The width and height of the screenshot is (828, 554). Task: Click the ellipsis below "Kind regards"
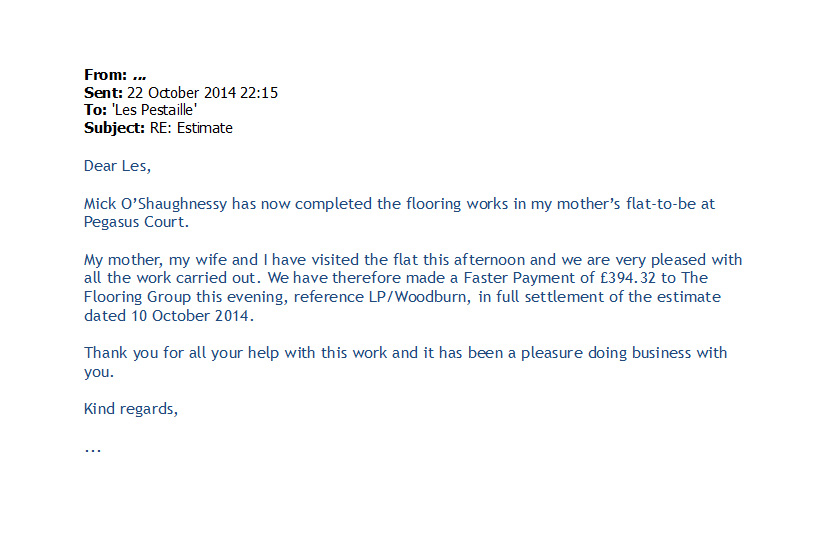[x=93, y=449]
